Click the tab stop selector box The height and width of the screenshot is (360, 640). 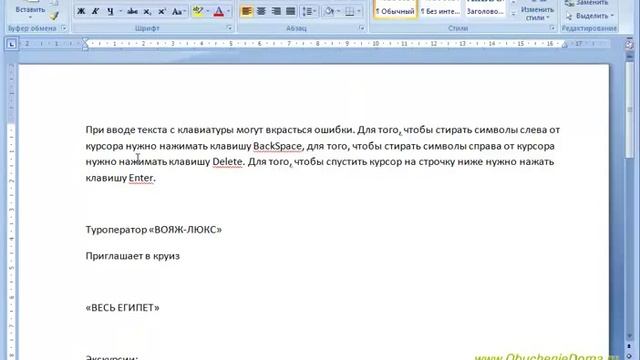11,44
